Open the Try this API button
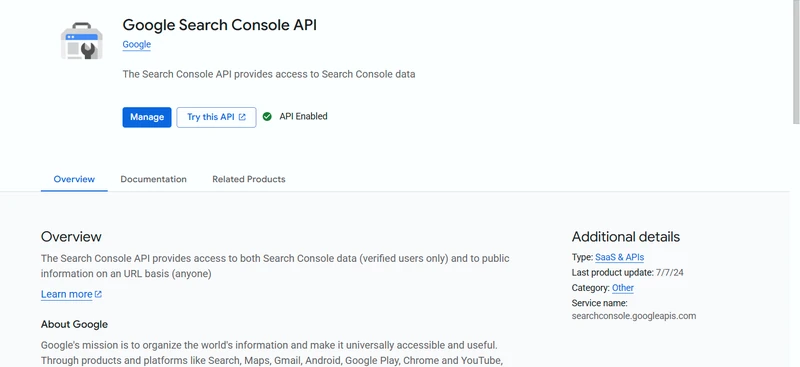 click(x=216, y=117)
